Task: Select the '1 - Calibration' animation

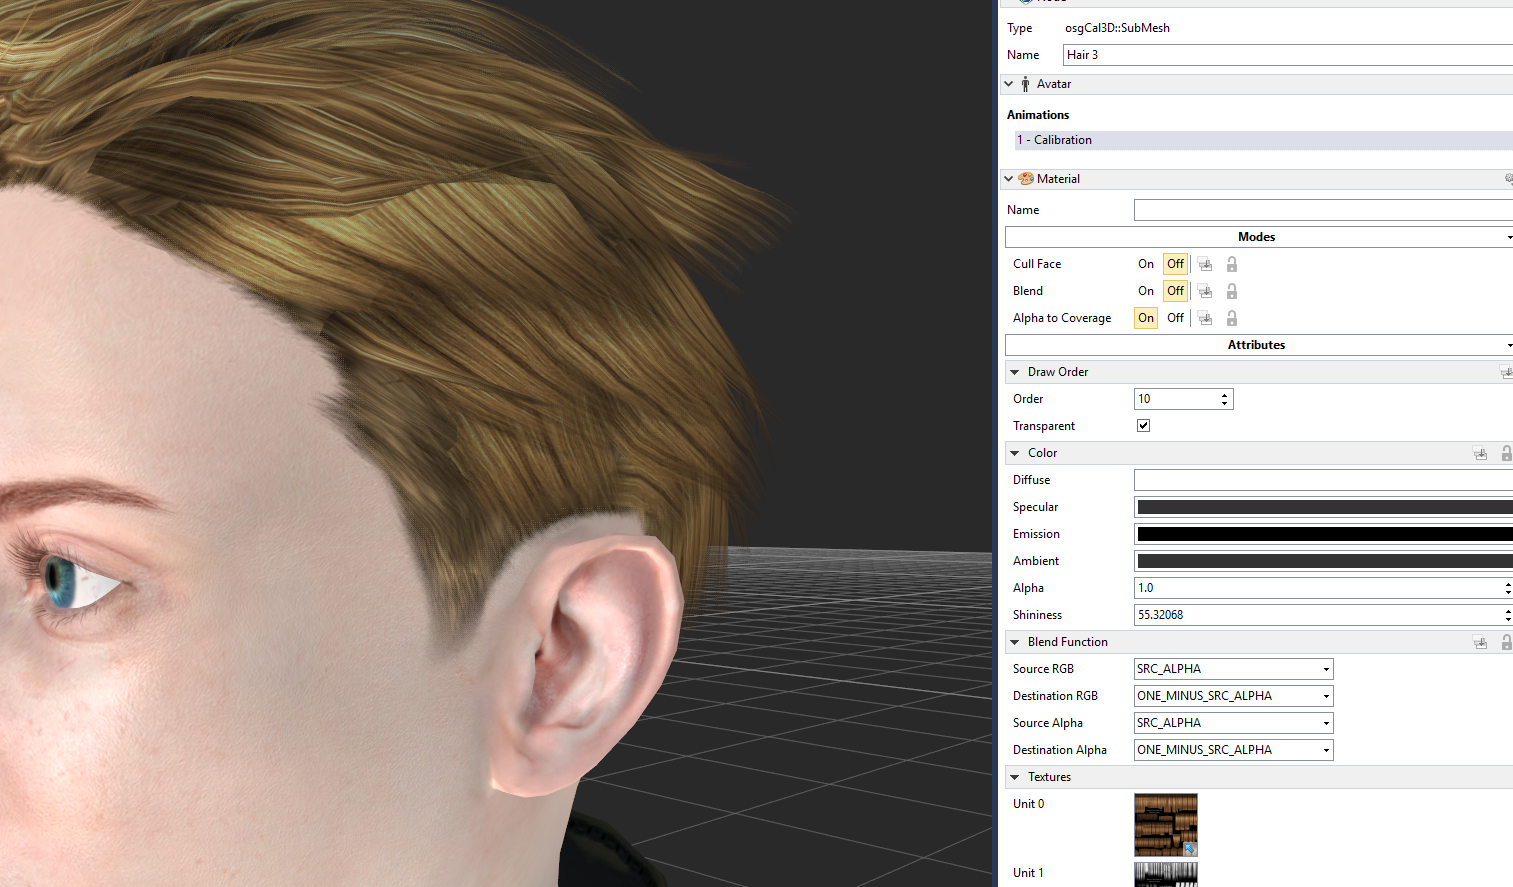Action: tap(1263, 140)
